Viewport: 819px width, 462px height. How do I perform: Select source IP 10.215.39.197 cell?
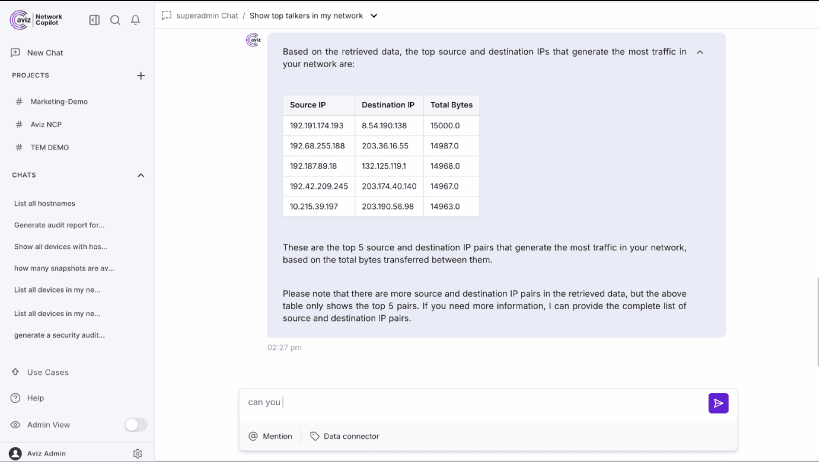[x=319, y=207]
